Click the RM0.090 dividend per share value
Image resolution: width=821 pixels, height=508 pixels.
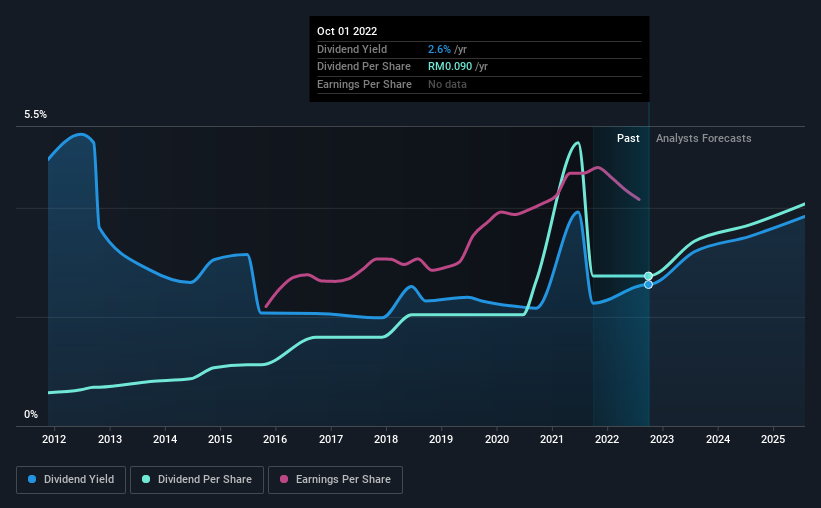(450, 67)
